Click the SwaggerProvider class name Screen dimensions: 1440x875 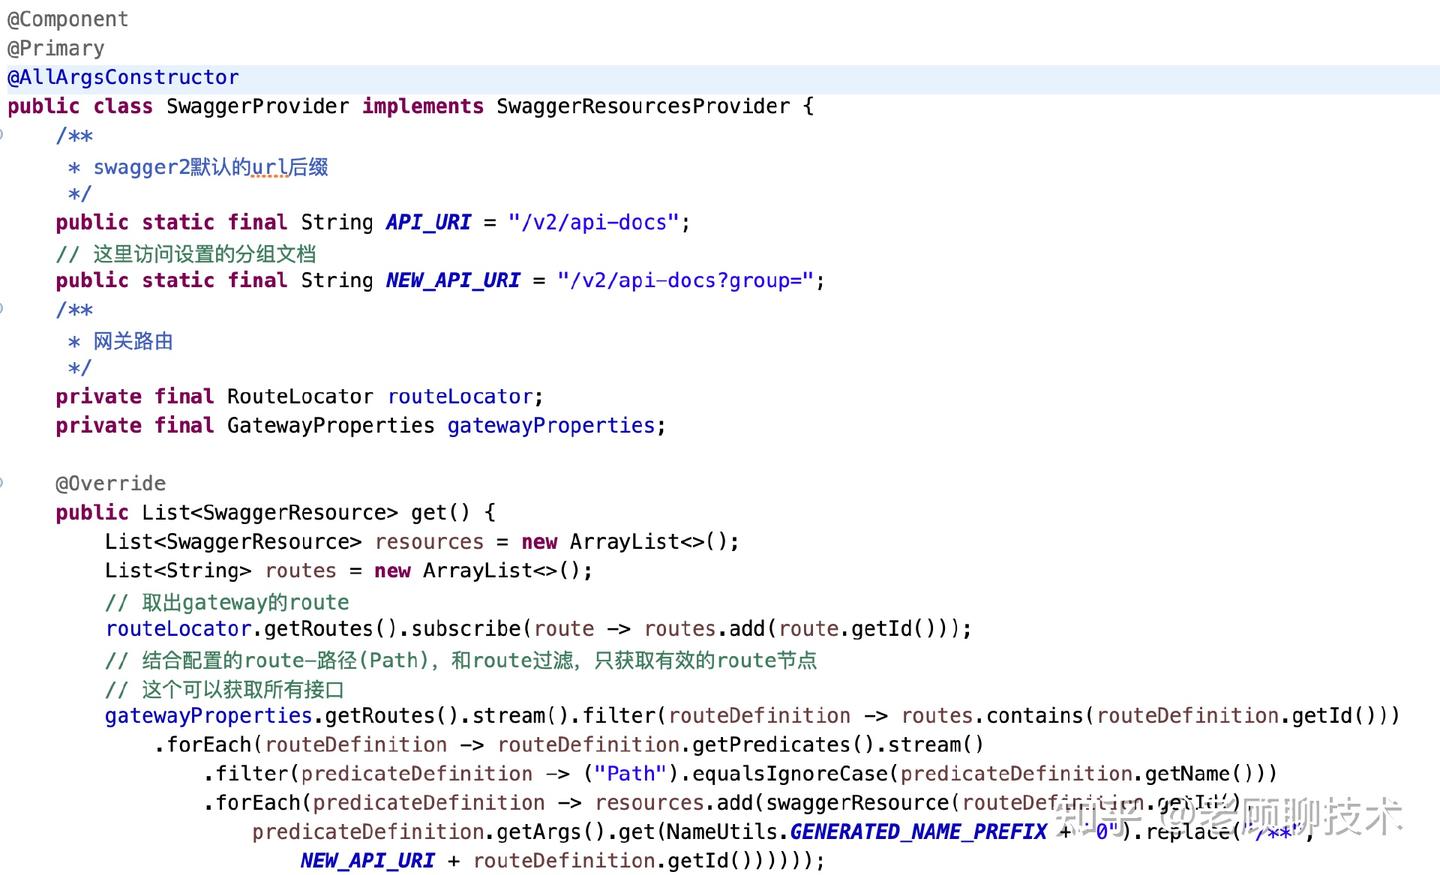pyautogui.click(x=258, y=106)
